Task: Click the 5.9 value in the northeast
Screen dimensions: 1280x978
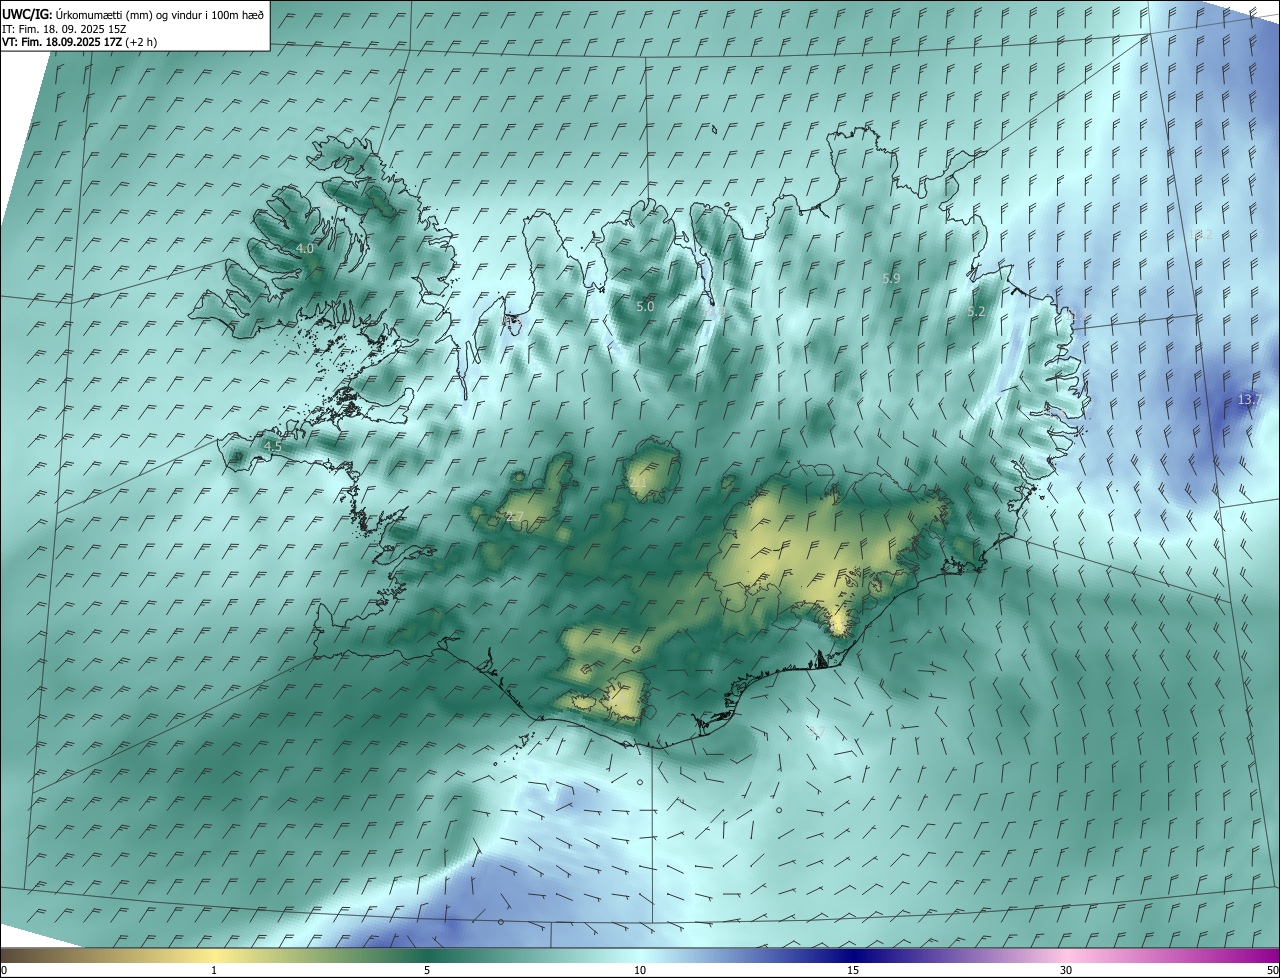Action: (x=892, y=277)
